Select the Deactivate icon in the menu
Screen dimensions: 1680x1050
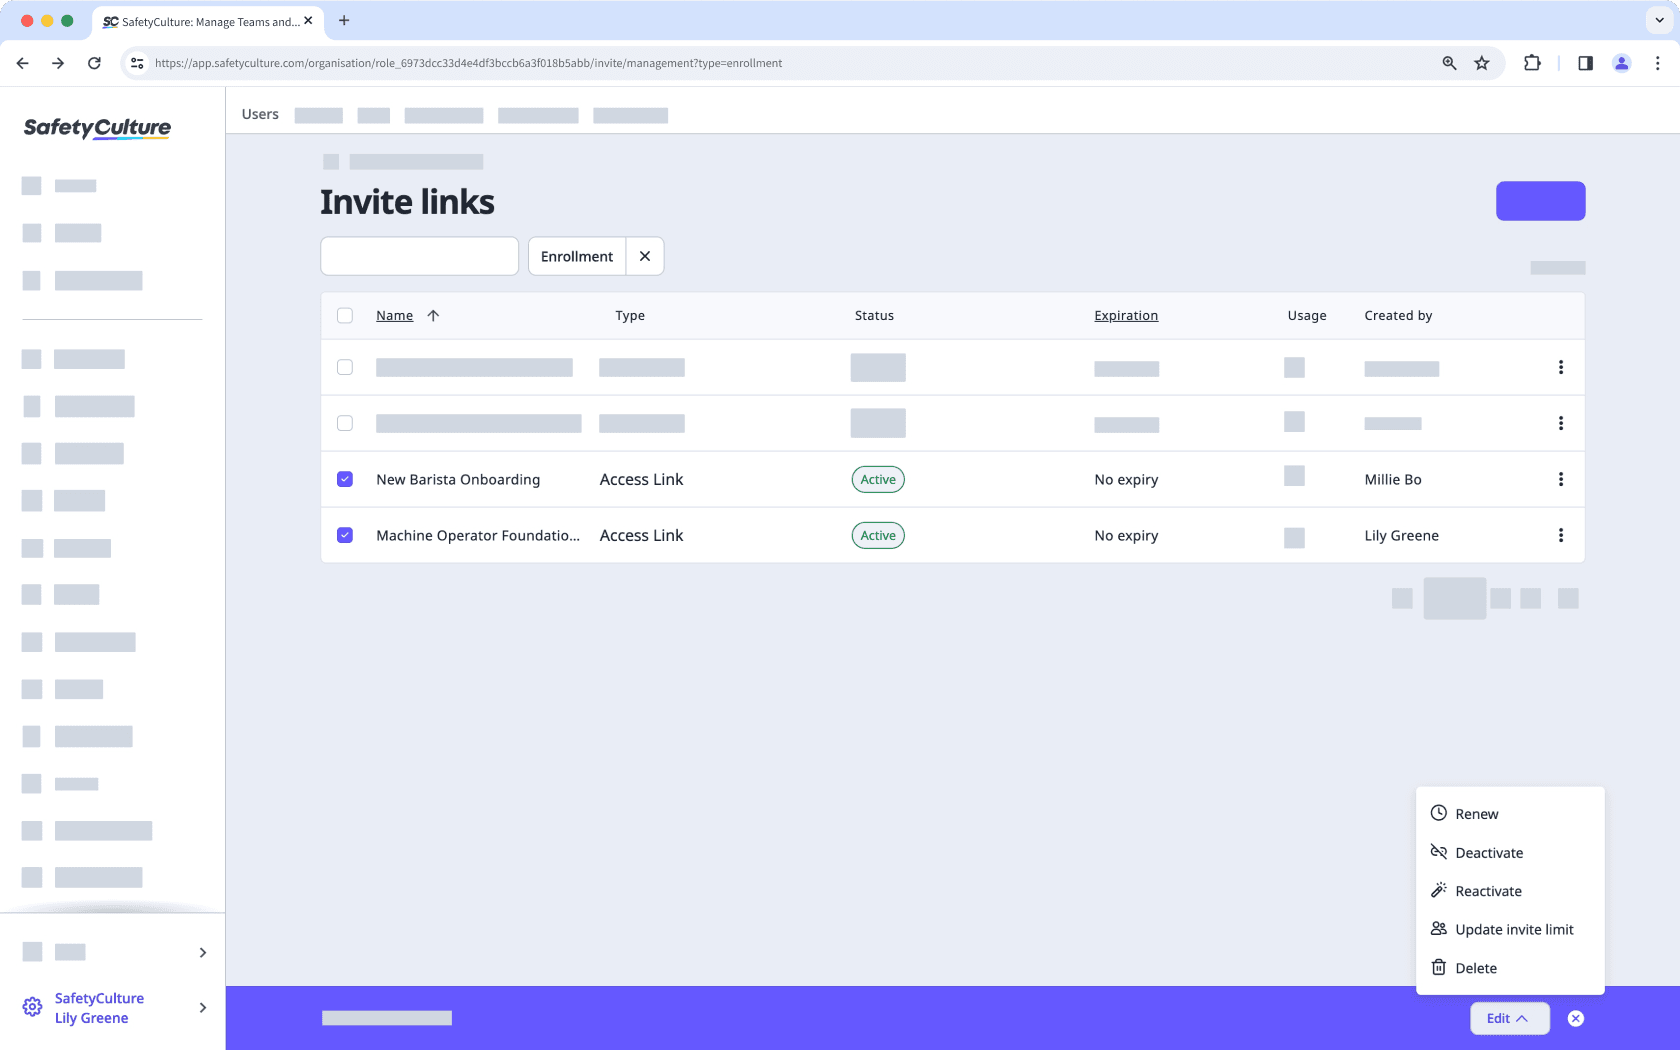click(1439, 852)
